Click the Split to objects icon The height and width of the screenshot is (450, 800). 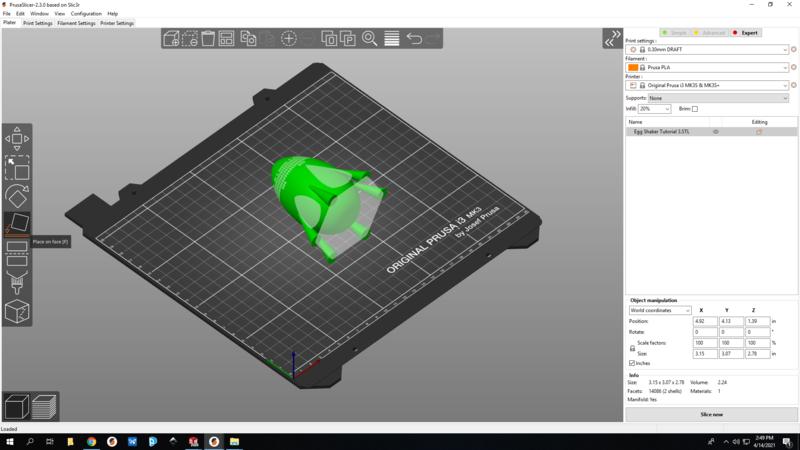329,38
